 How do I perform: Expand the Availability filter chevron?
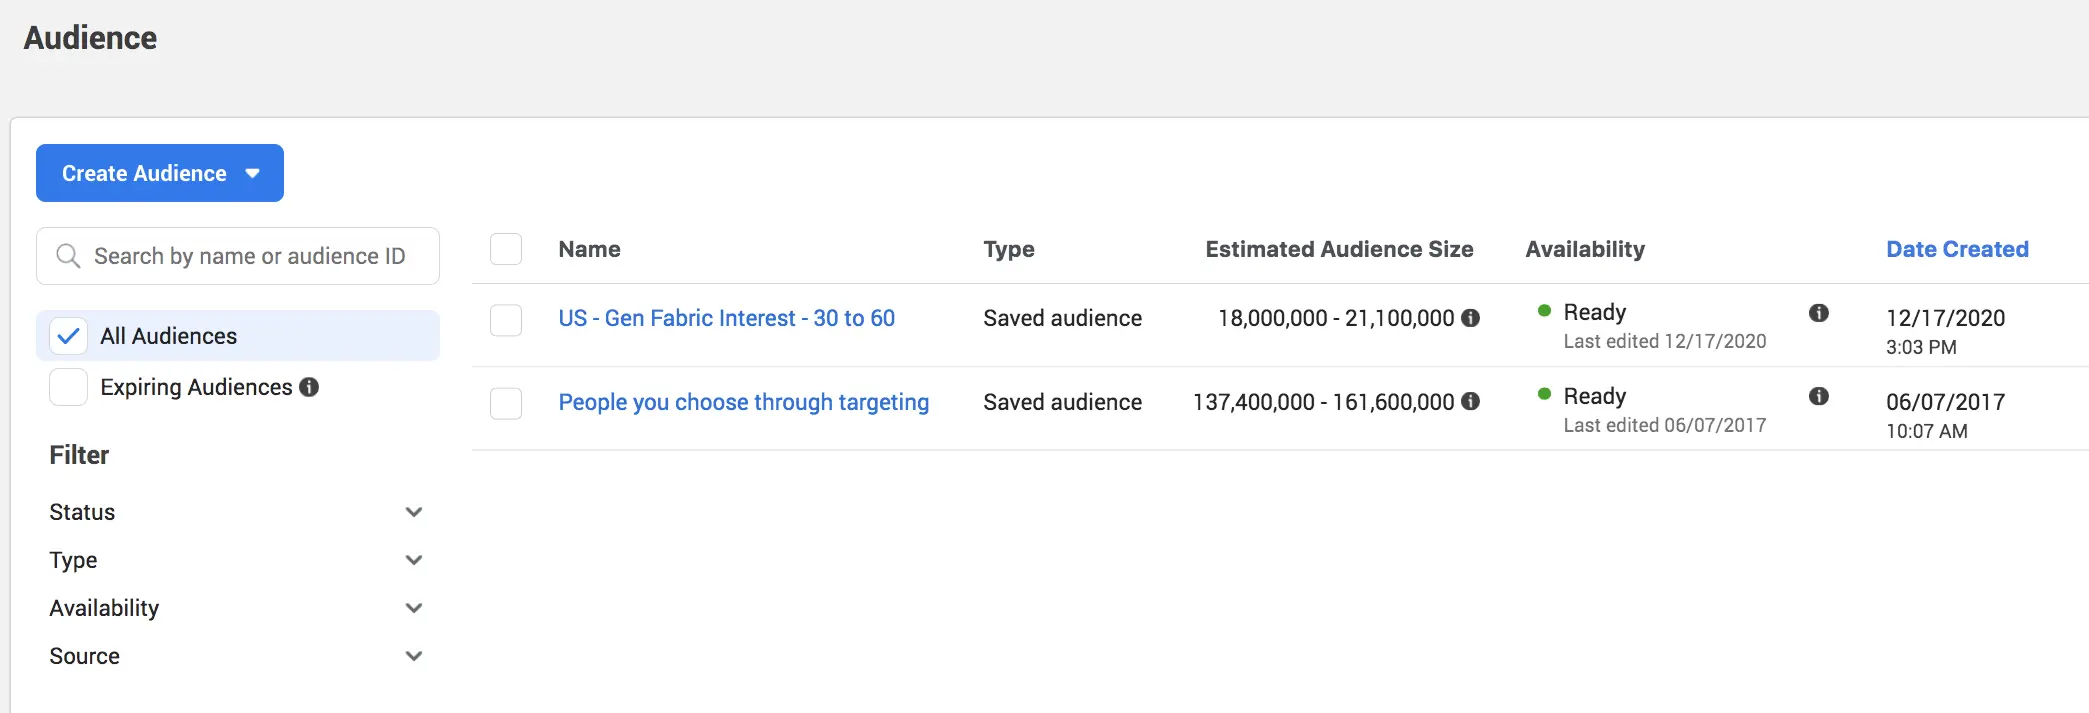414,608
